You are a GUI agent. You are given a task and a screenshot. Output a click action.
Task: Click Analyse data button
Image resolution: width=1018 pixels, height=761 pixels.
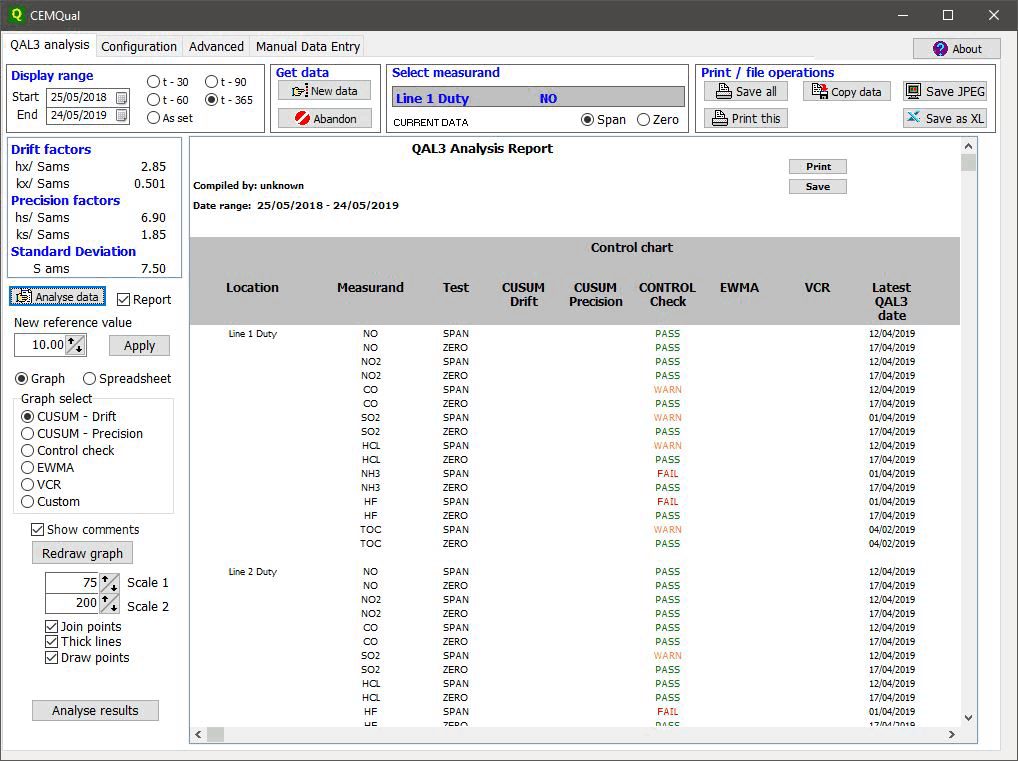point(57,297)
